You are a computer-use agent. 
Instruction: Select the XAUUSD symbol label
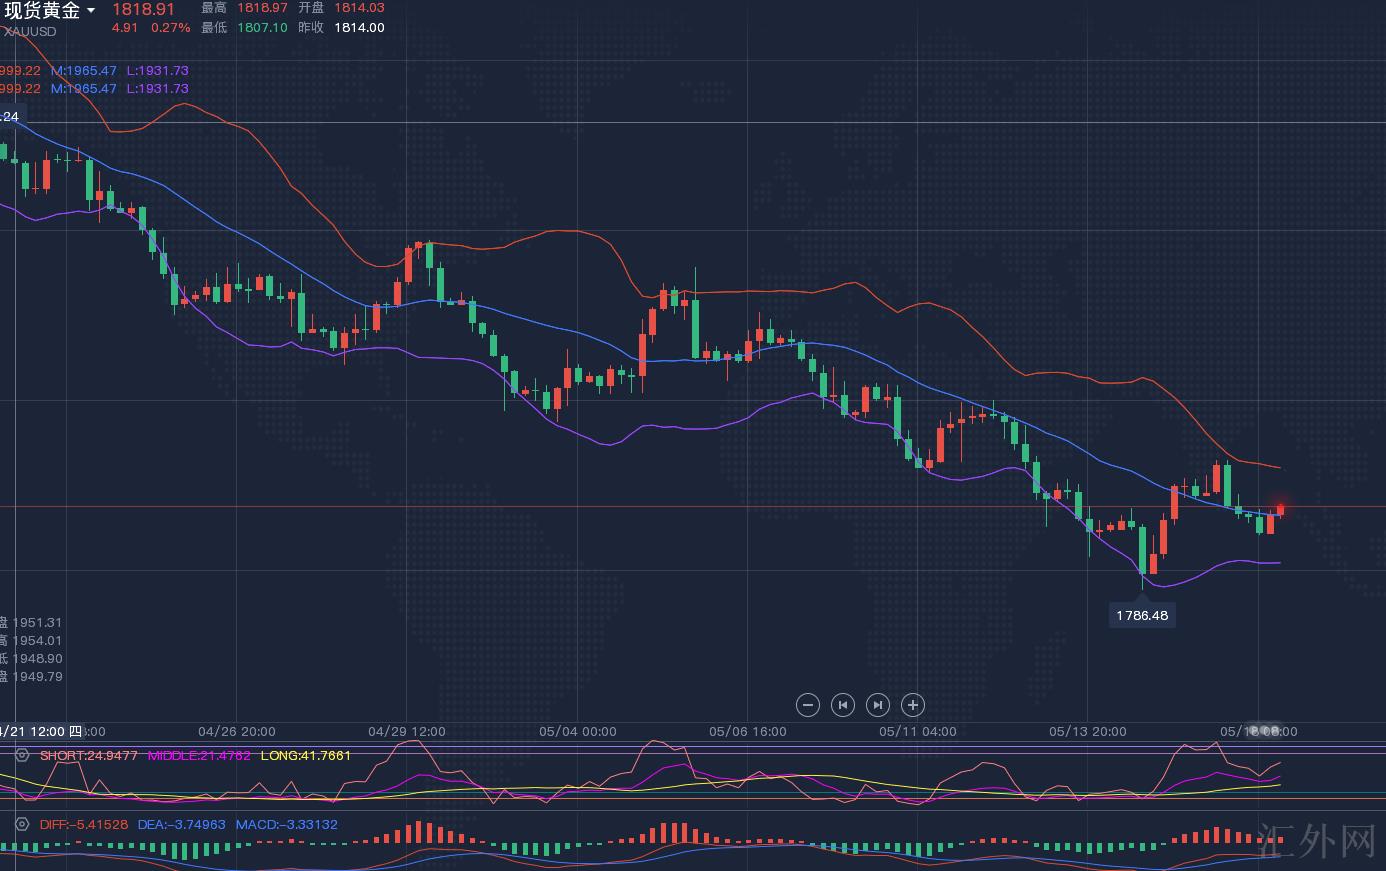coord(30,31)
